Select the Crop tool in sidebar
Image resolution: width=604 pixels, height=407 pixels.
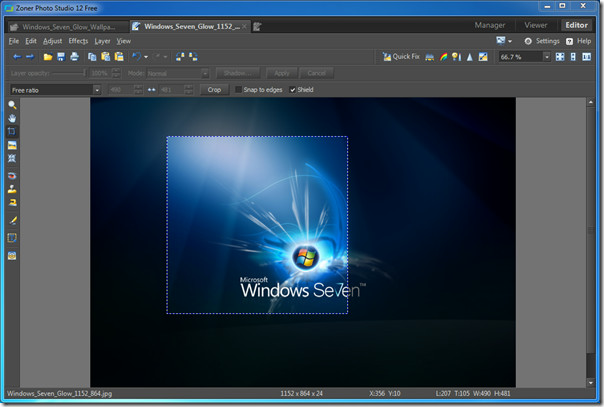pyautogui.click(x=12, y=131)
